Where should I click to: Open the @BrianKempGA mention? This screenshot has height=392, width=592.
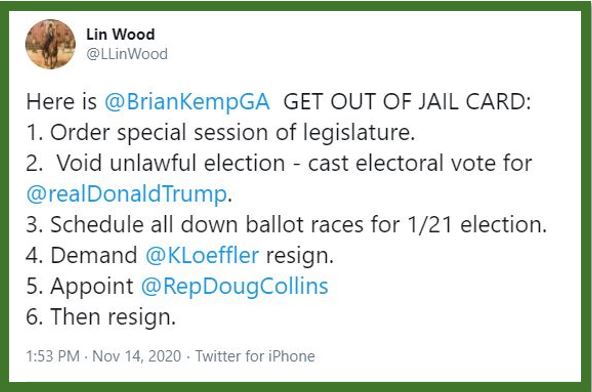tap(187, 102)
